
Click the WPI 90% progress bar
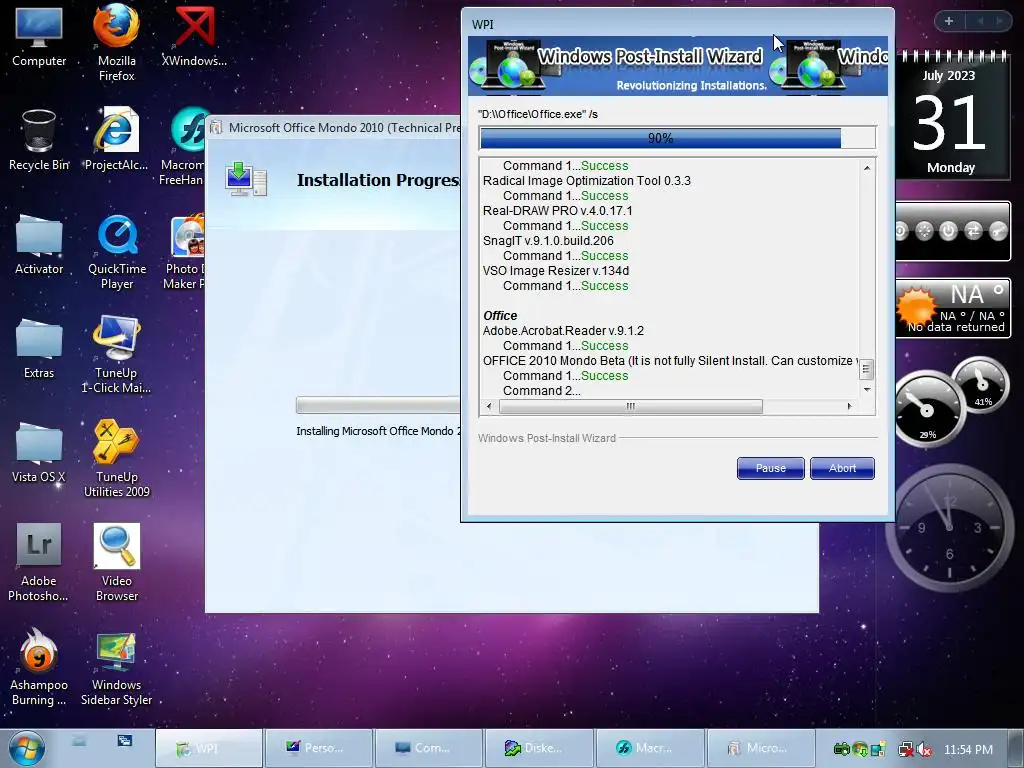pos(677,138)
